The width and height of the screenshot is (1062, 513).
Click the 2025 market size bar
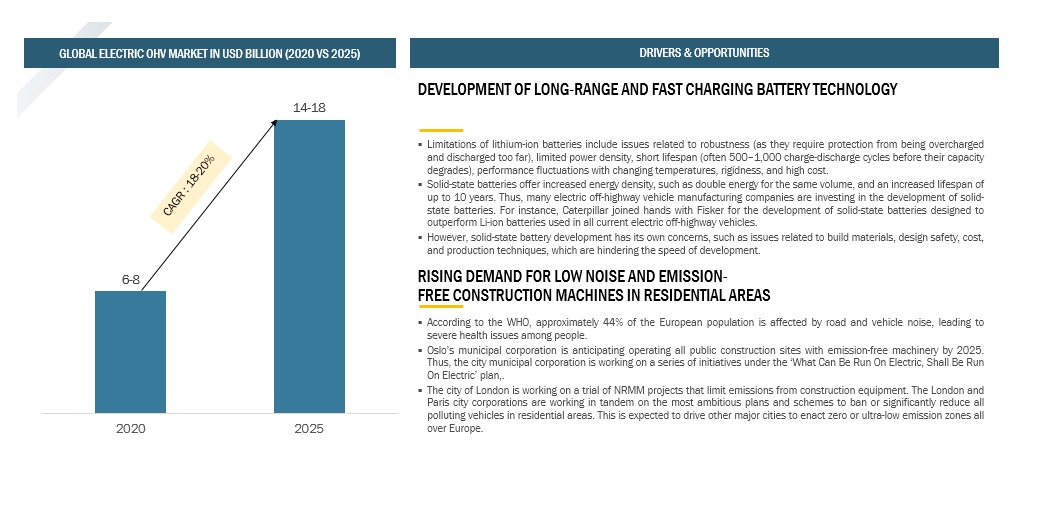tap(309, 266)
